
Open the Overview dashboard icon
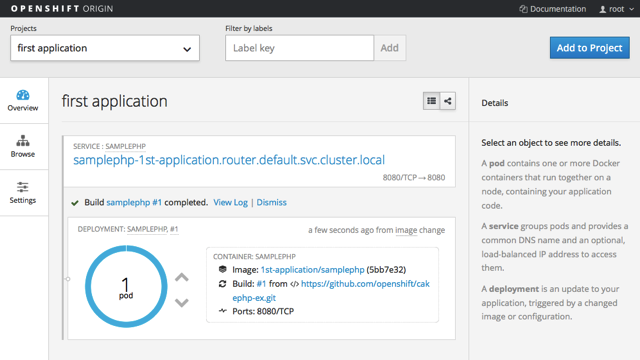pos(23,95)
